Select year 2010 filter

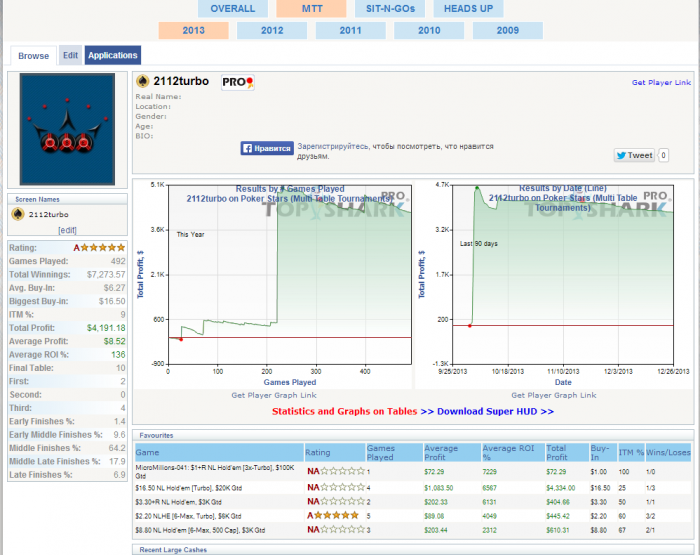[x=429, y=30]
